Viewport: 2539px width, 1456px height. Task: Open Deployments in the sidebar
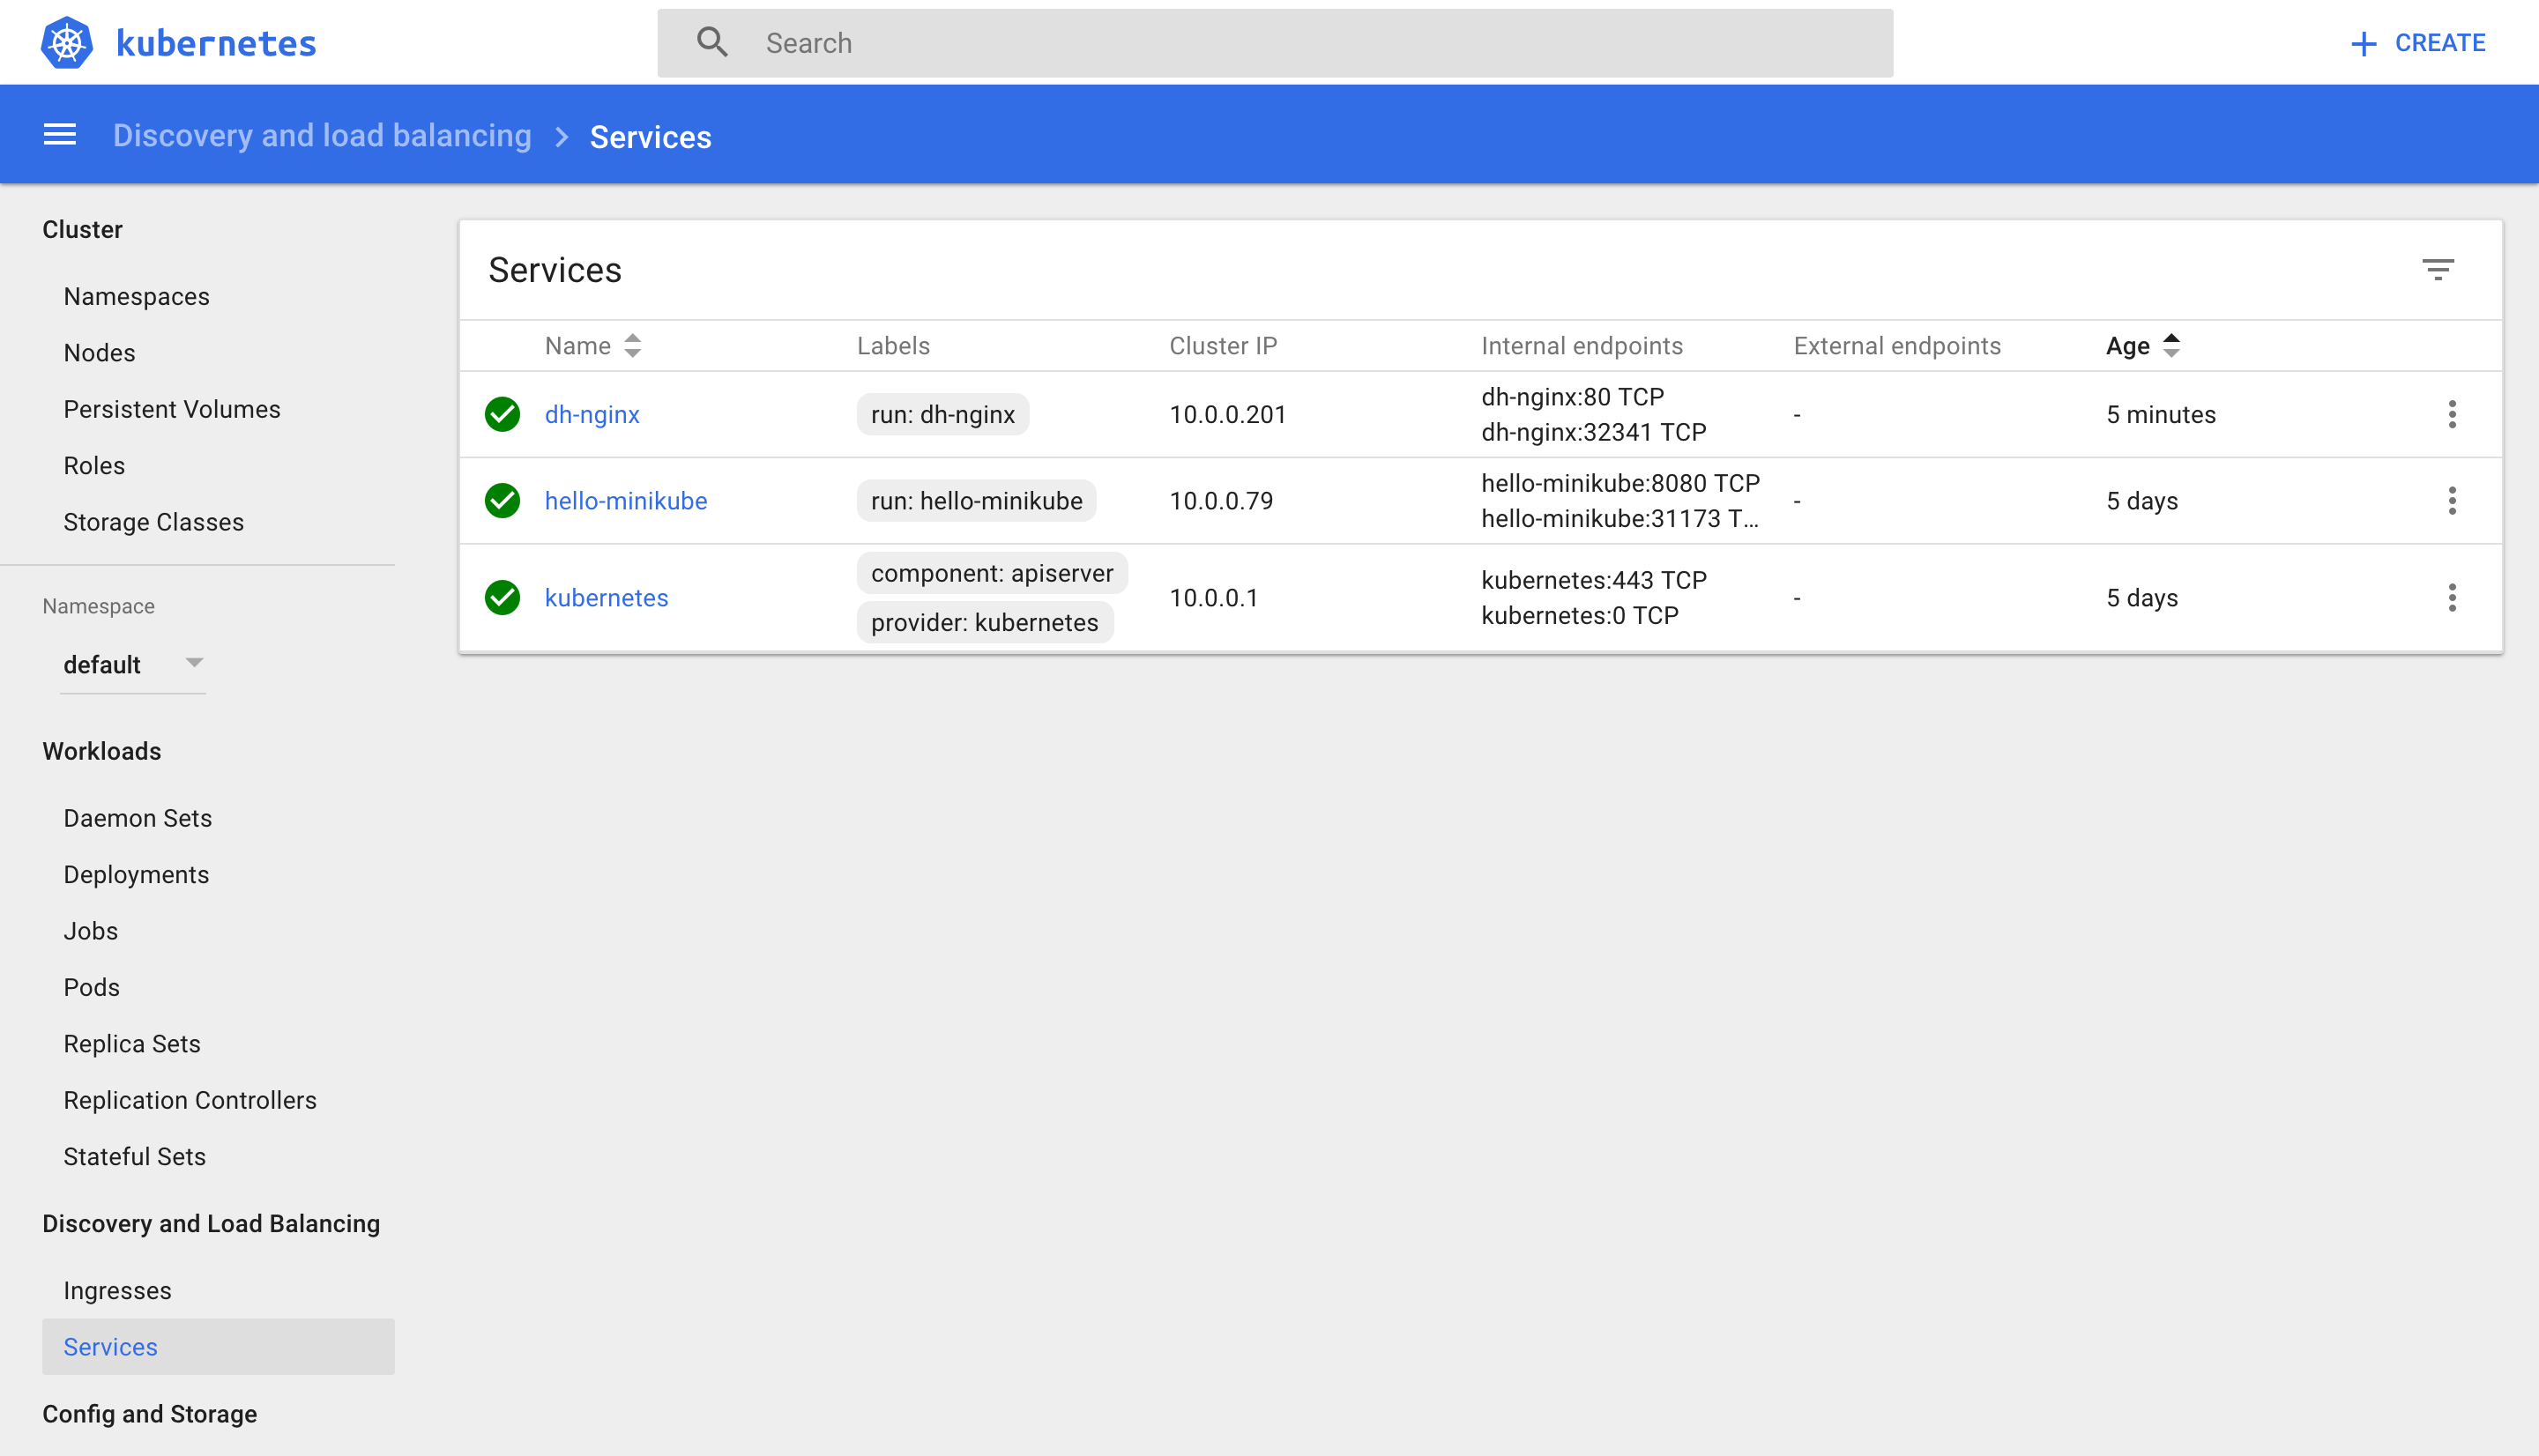[136, 874]
